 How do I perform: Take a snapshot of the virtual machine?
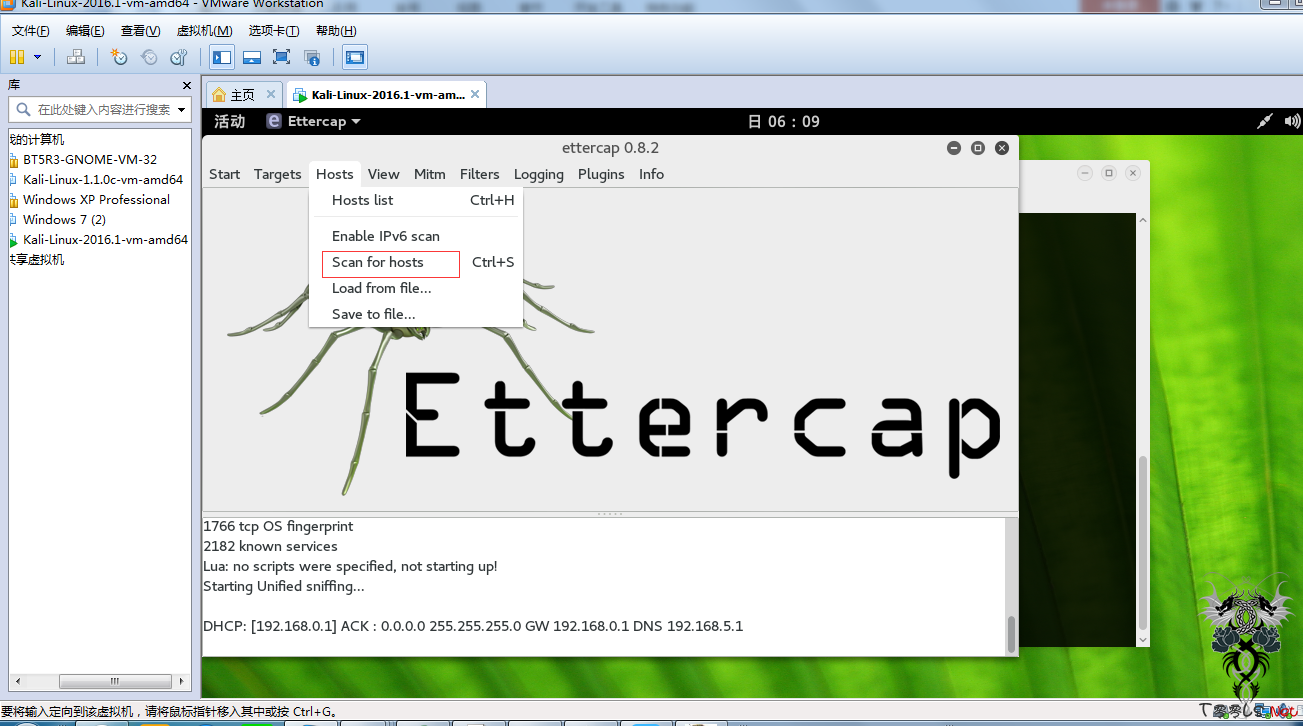tap(119, 57)
